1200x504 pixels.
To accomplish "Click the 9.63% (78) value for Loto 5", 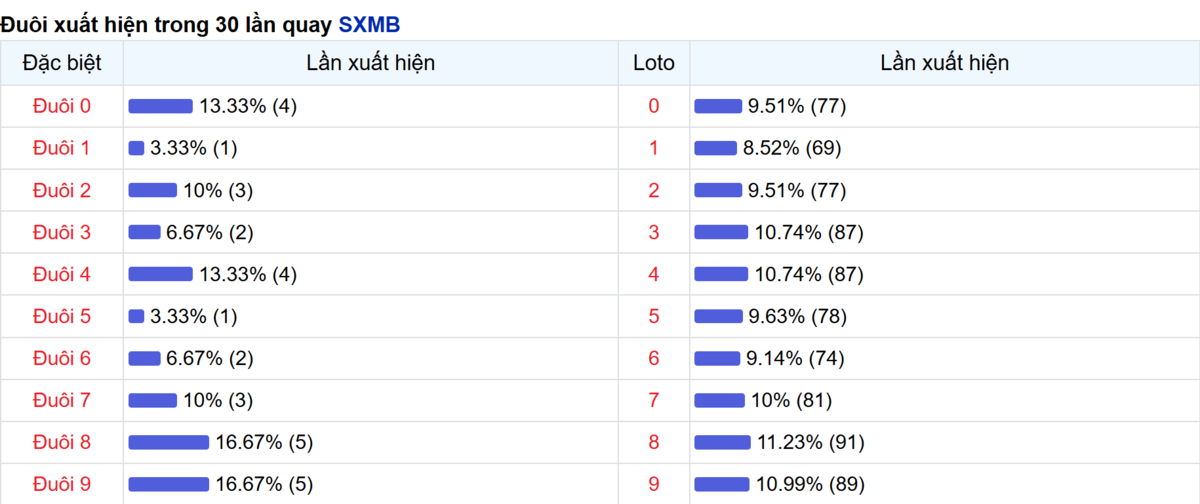I will pyautogui.click(x=798, y=316).
